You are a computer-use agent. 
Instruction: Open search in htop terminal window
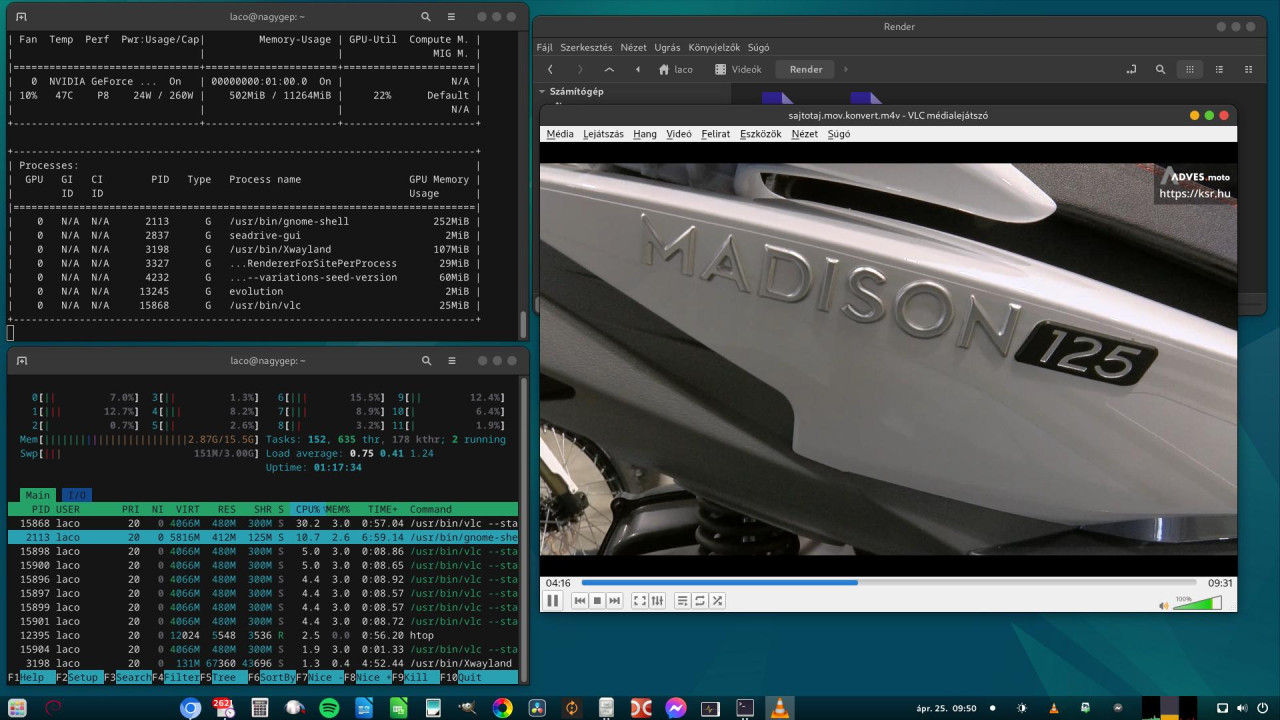click(x=426, y=361)
